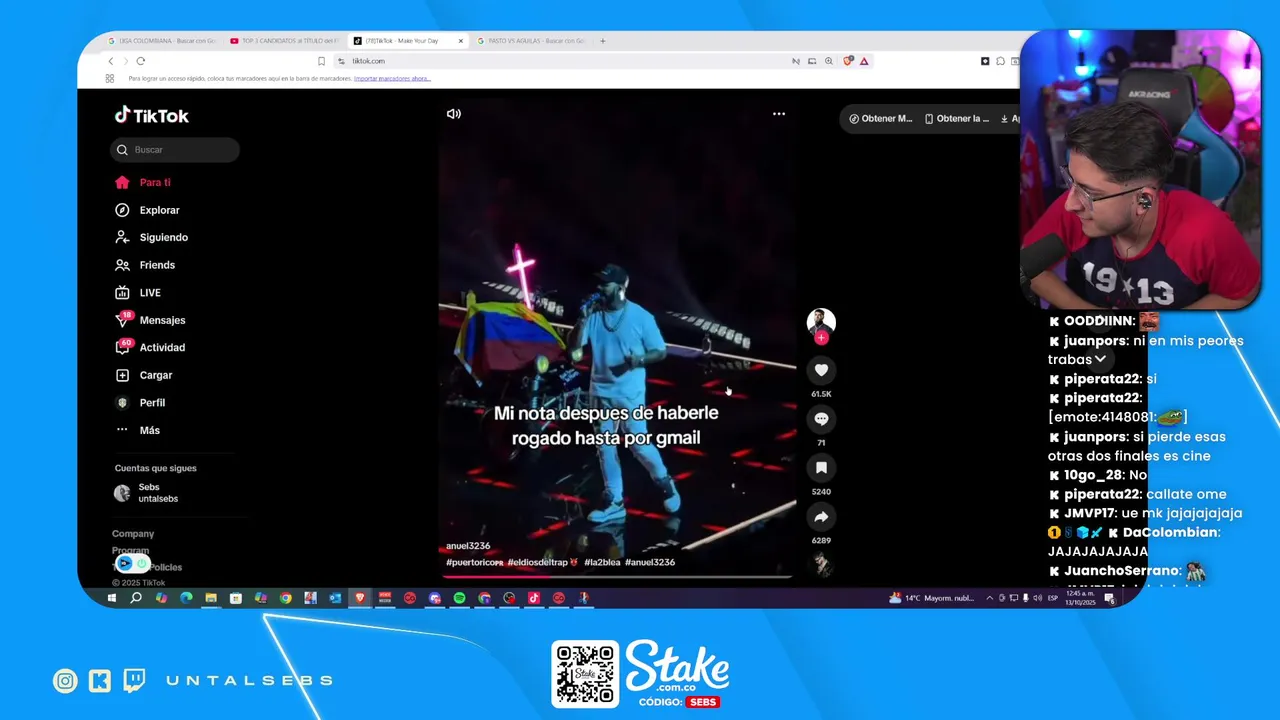Image resolution: width=1280 pixels, height=720 pixels.
Task: Switch the ESP input language indicator
Action: click(1053, 598)
